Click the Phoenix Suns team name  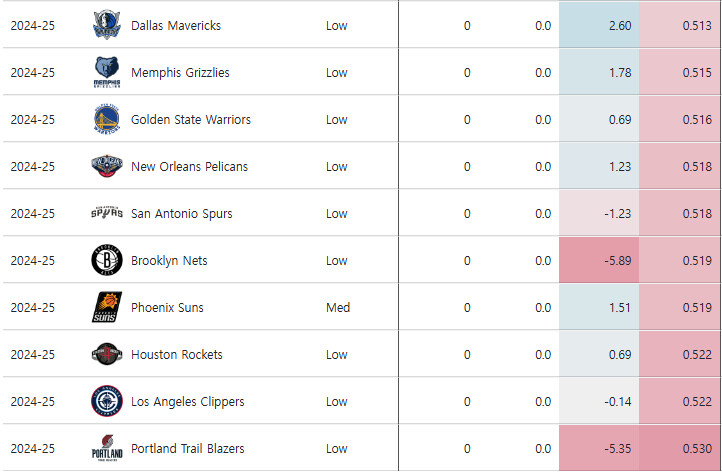[167, 307]
